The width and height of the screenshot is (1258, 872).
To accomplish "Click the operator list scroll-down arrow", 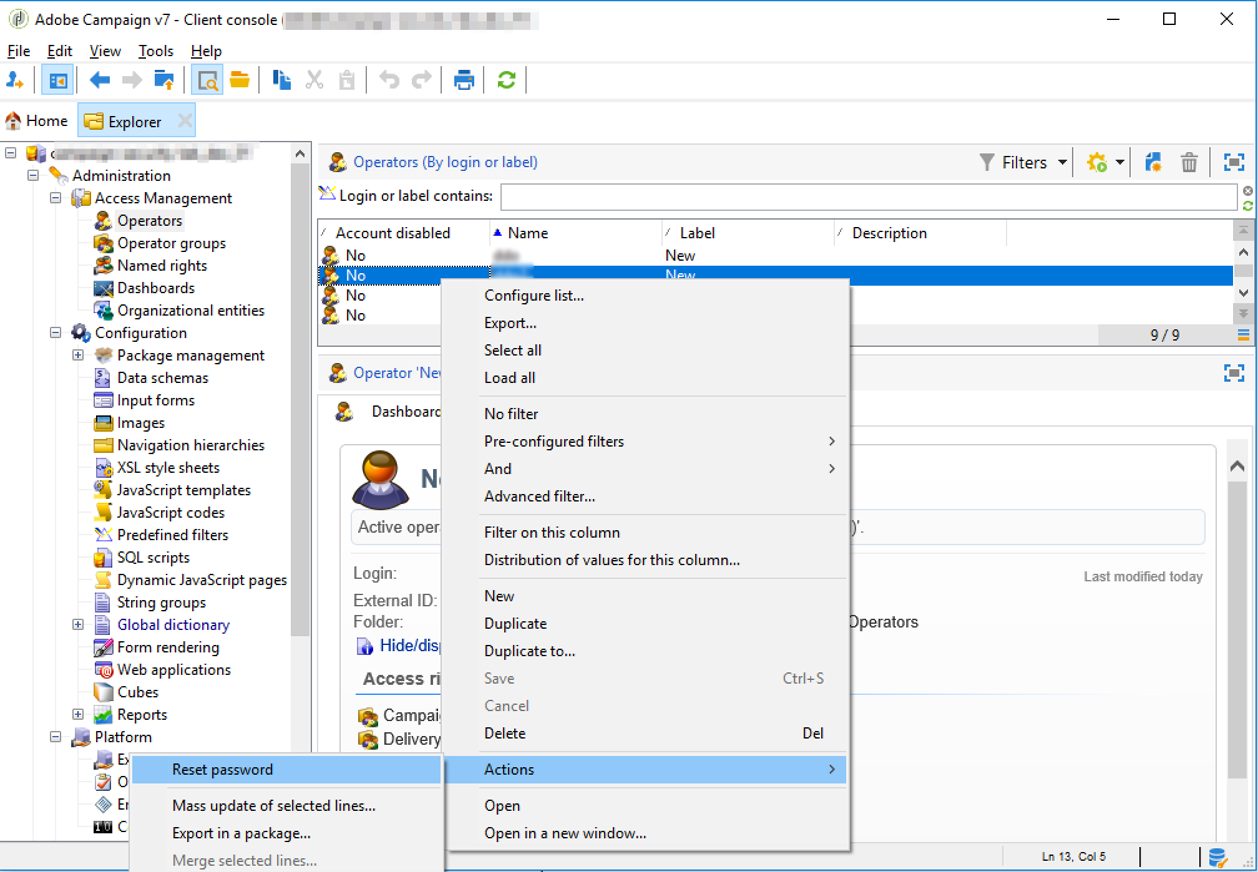I will pos(1244,293).
